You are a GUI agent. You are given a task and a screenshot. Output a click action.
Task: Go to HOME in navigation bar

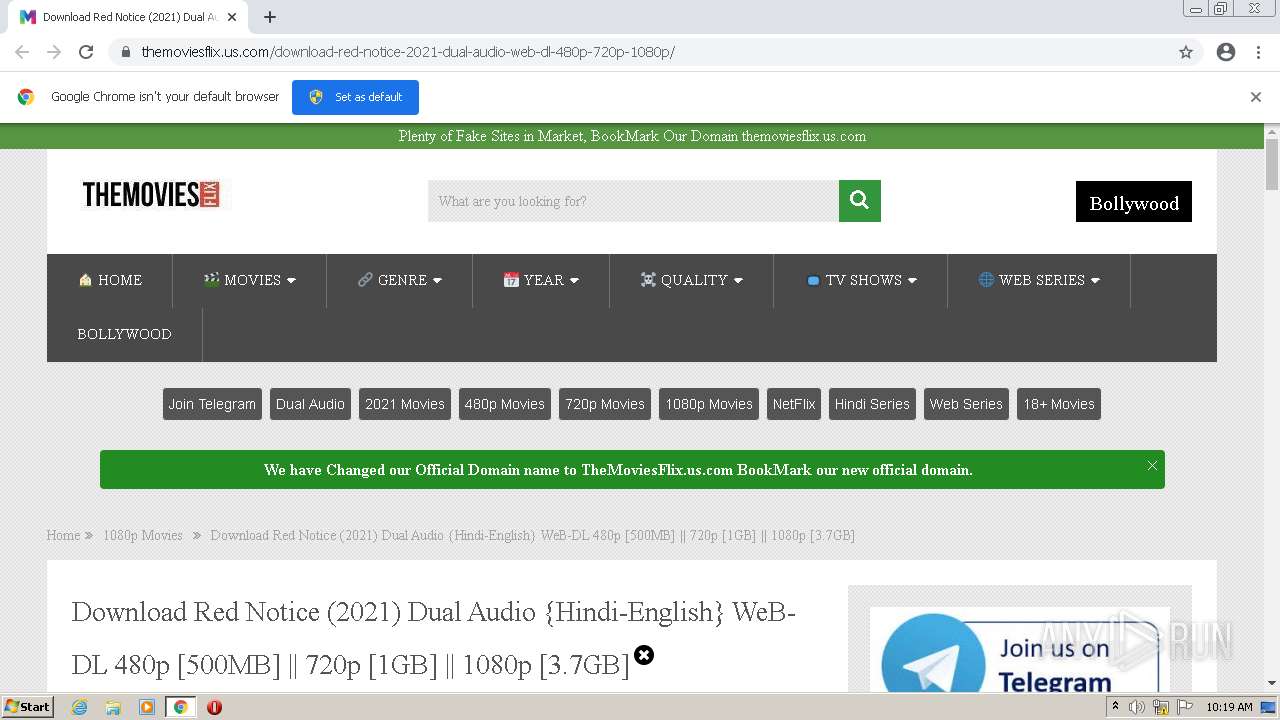pos(110,280)
